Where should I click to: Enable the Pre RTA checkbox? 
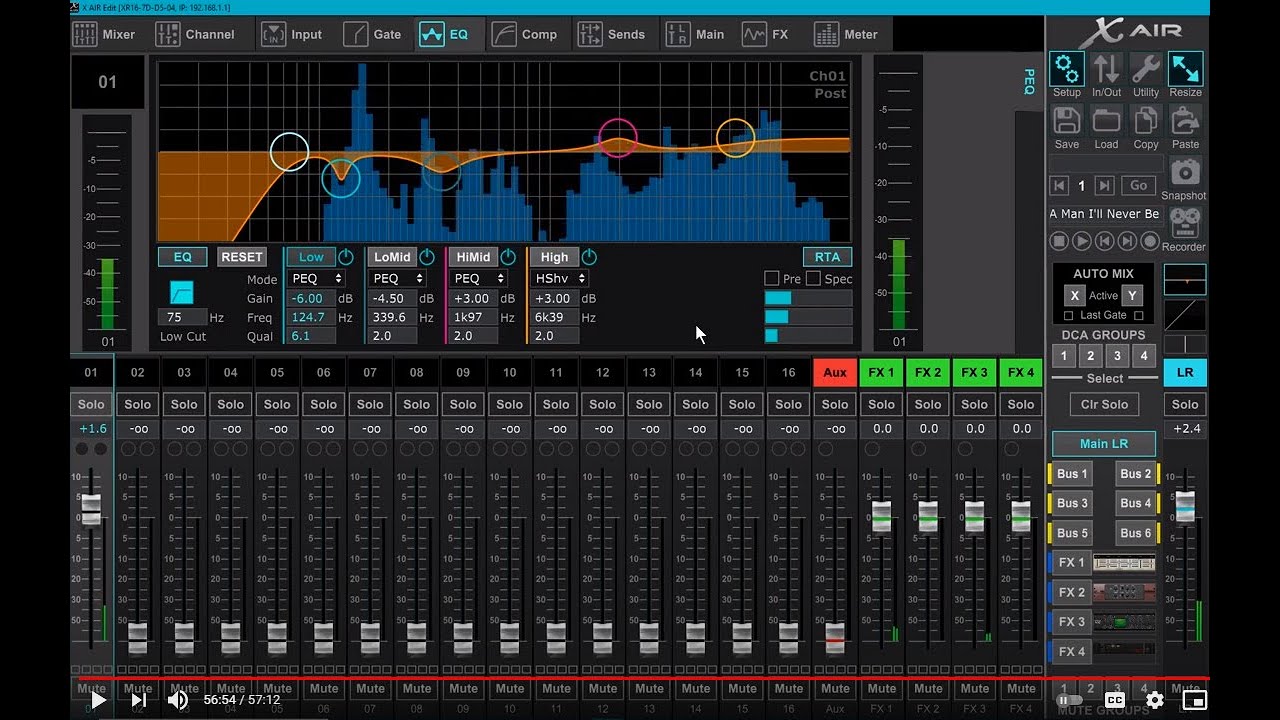(772, 279)
